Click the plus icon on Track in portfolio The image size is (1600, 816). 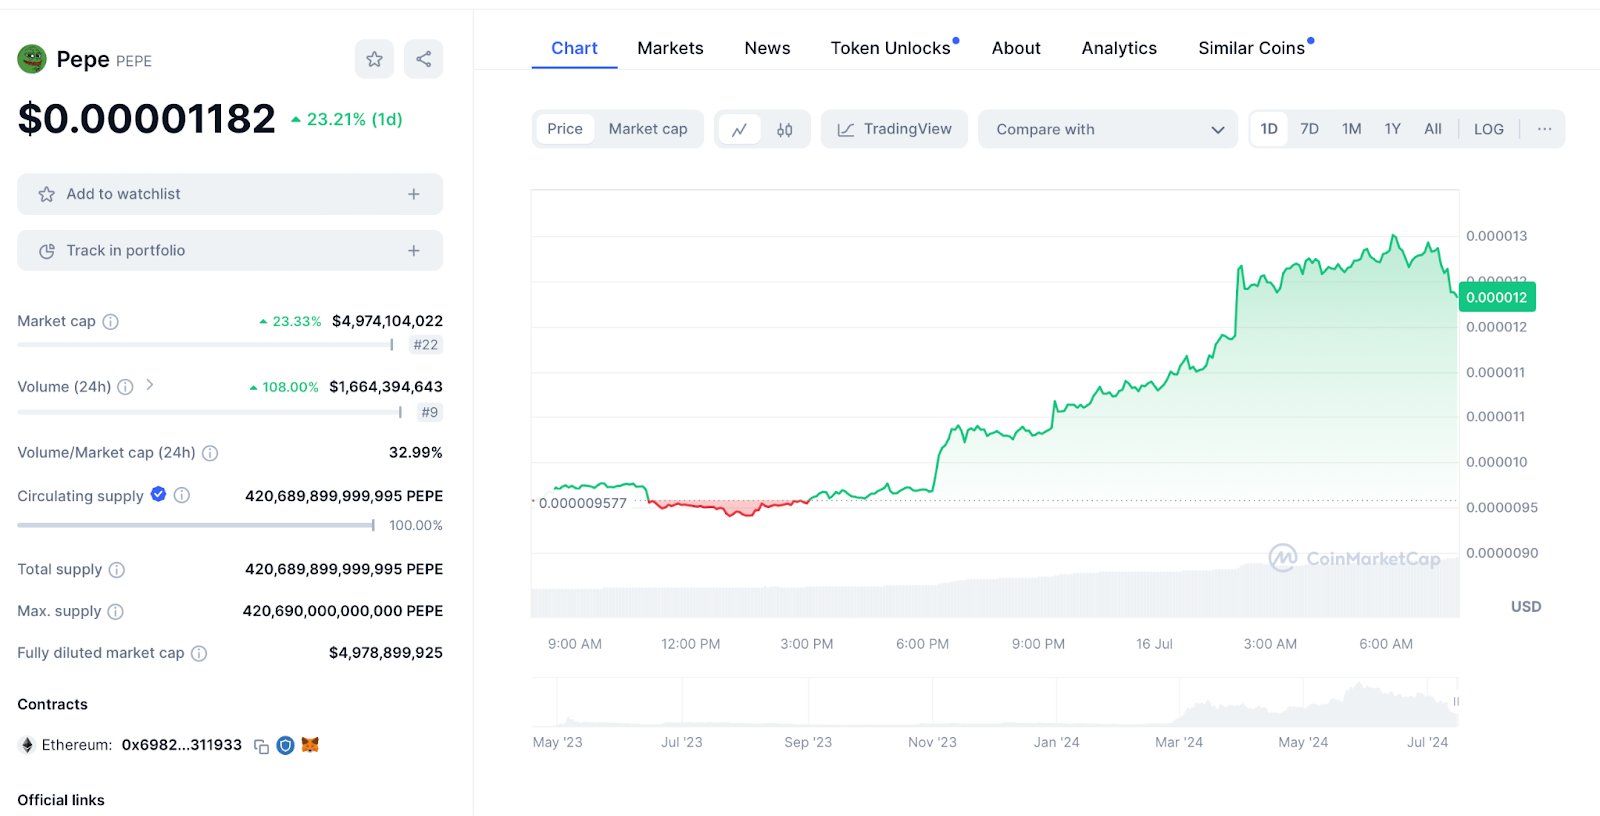click(x=413, y=251)
